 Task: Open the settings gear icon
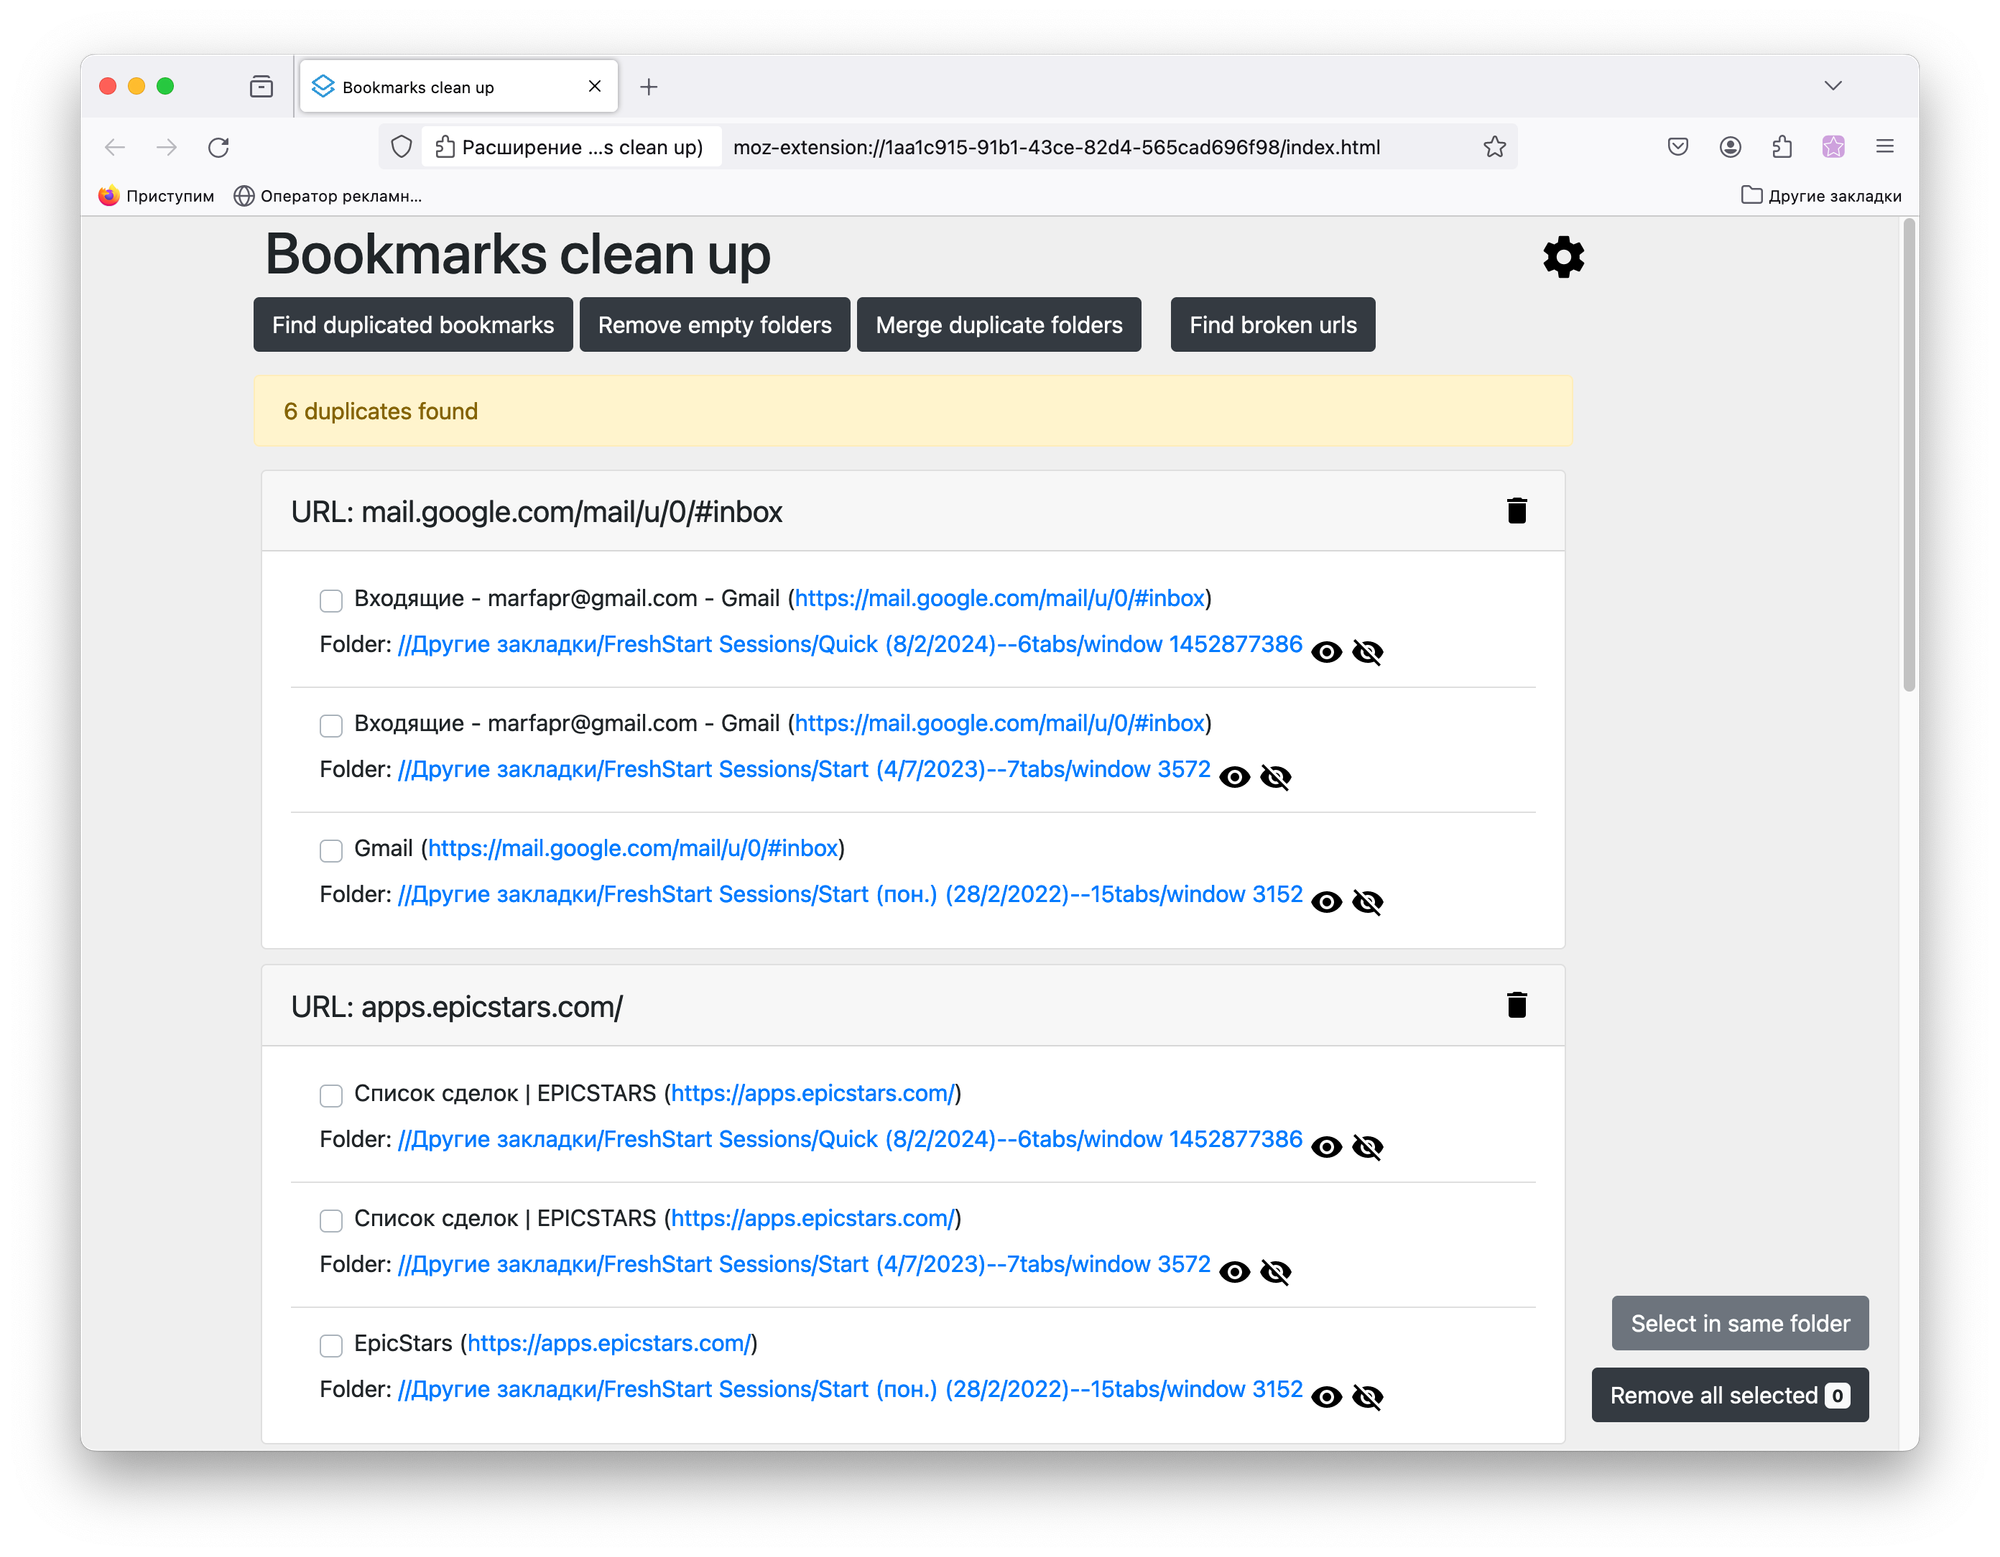[1563, 257]
